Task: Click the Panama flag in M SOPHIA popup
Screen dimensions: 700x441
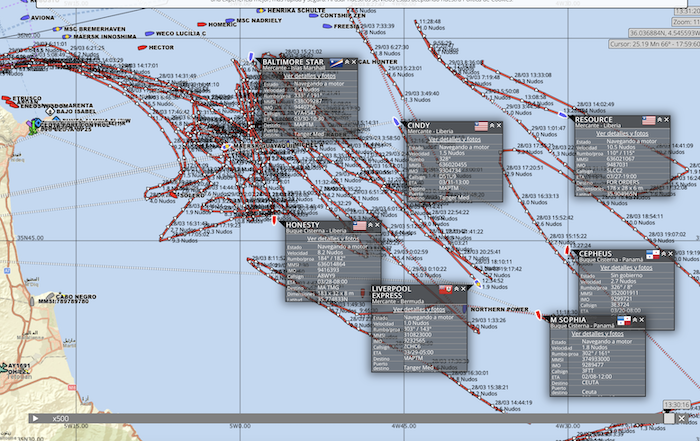Action: tap(624, 320)
